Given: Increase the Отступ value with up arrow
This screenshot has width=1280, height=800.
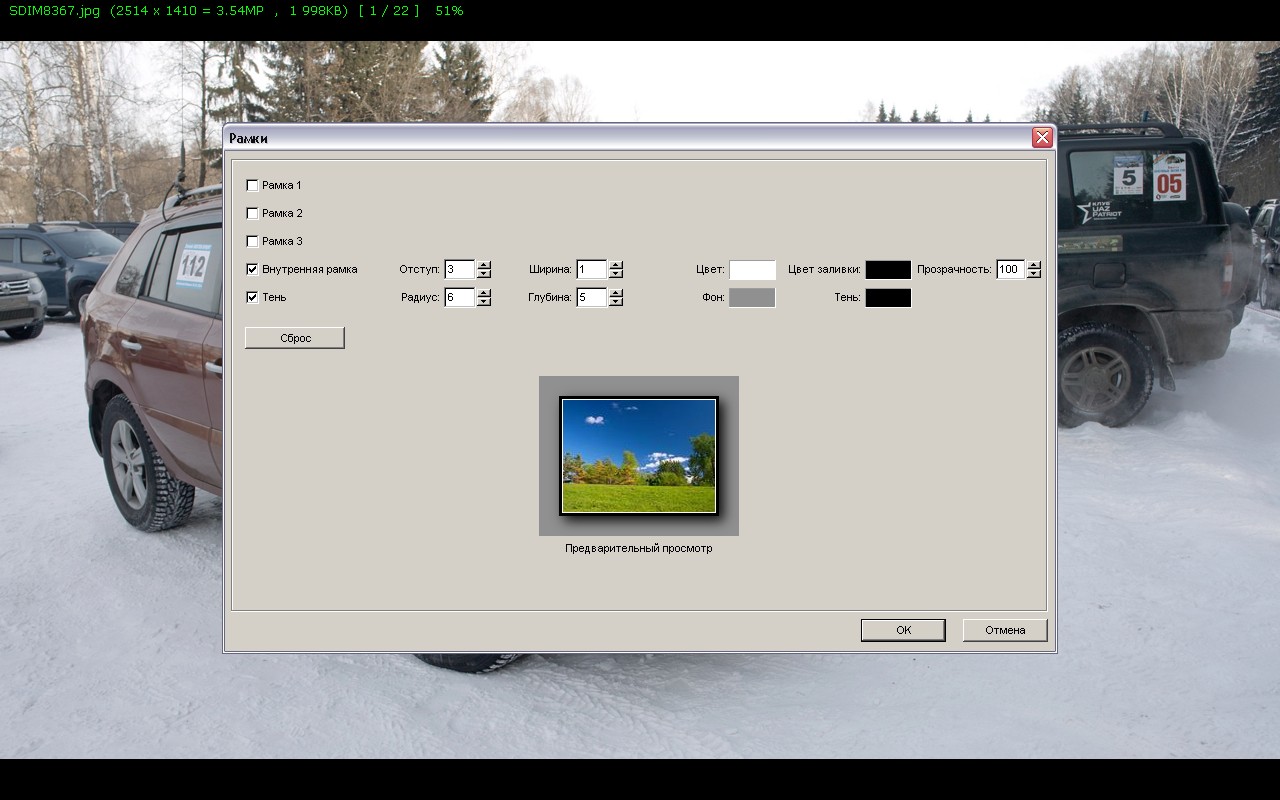Looking at the screenshot, I should coord(484,265).
